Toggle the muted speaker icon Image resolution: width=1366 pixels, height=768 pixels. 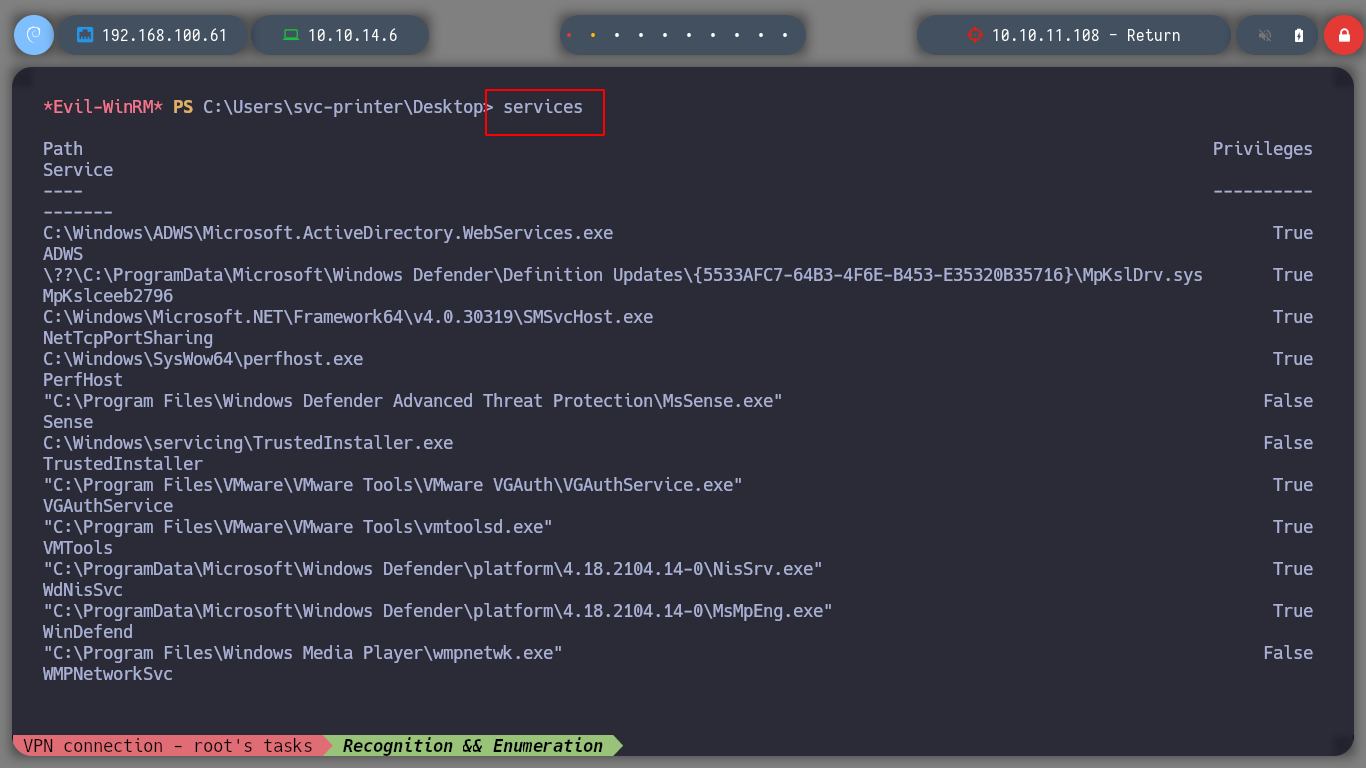(1265, 35)
